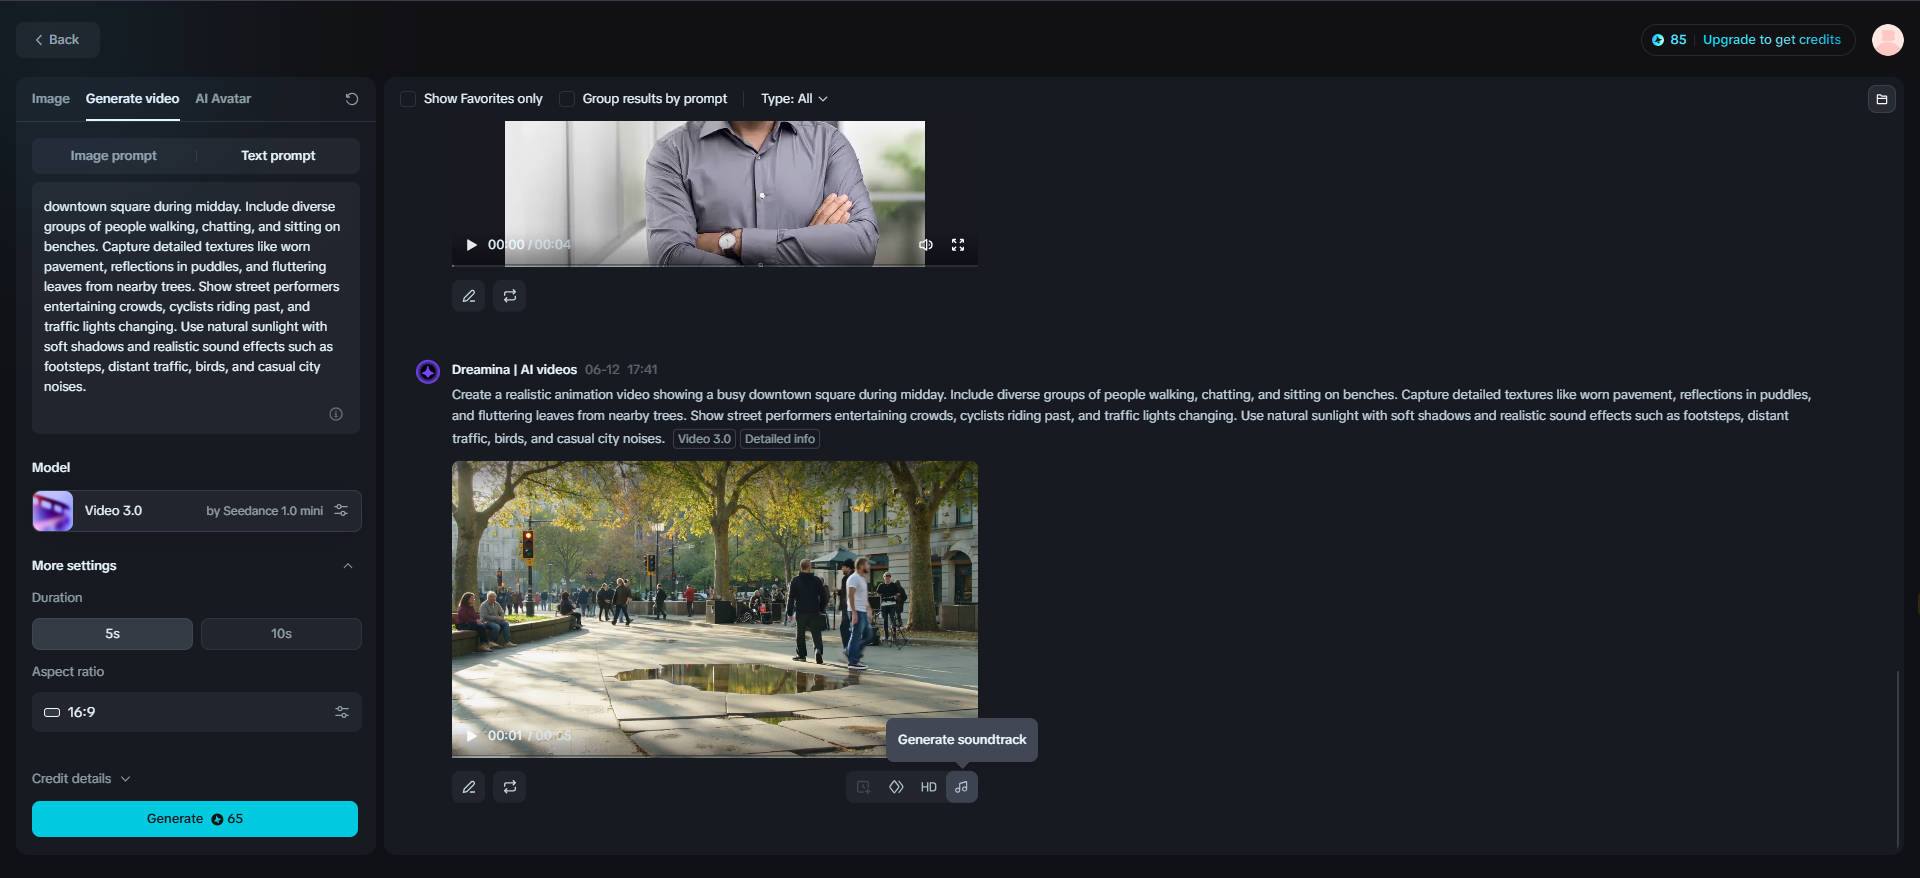
Task: Toggle Group results by prompt checkbox
Action: point(567,99)
